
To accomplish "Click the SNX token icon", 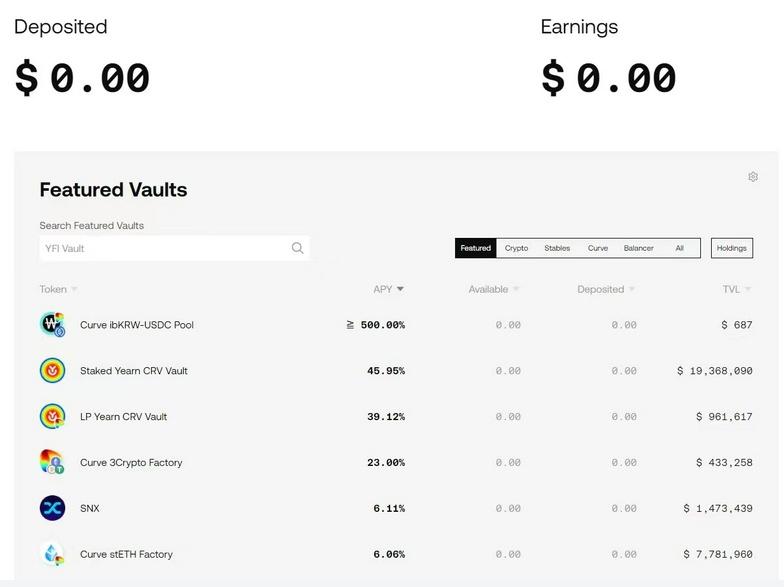I will [x=52, y=508].
